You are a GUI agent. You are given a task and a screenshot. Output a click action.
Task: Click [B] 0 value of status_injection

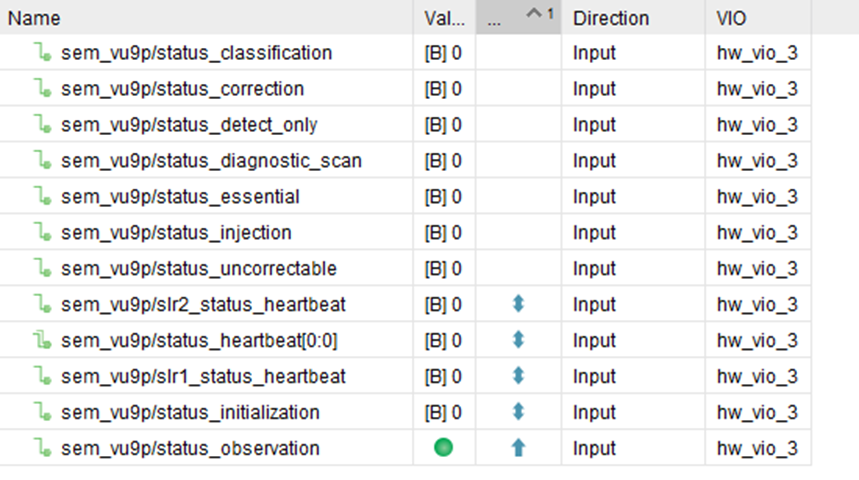[x=443, y=233]
